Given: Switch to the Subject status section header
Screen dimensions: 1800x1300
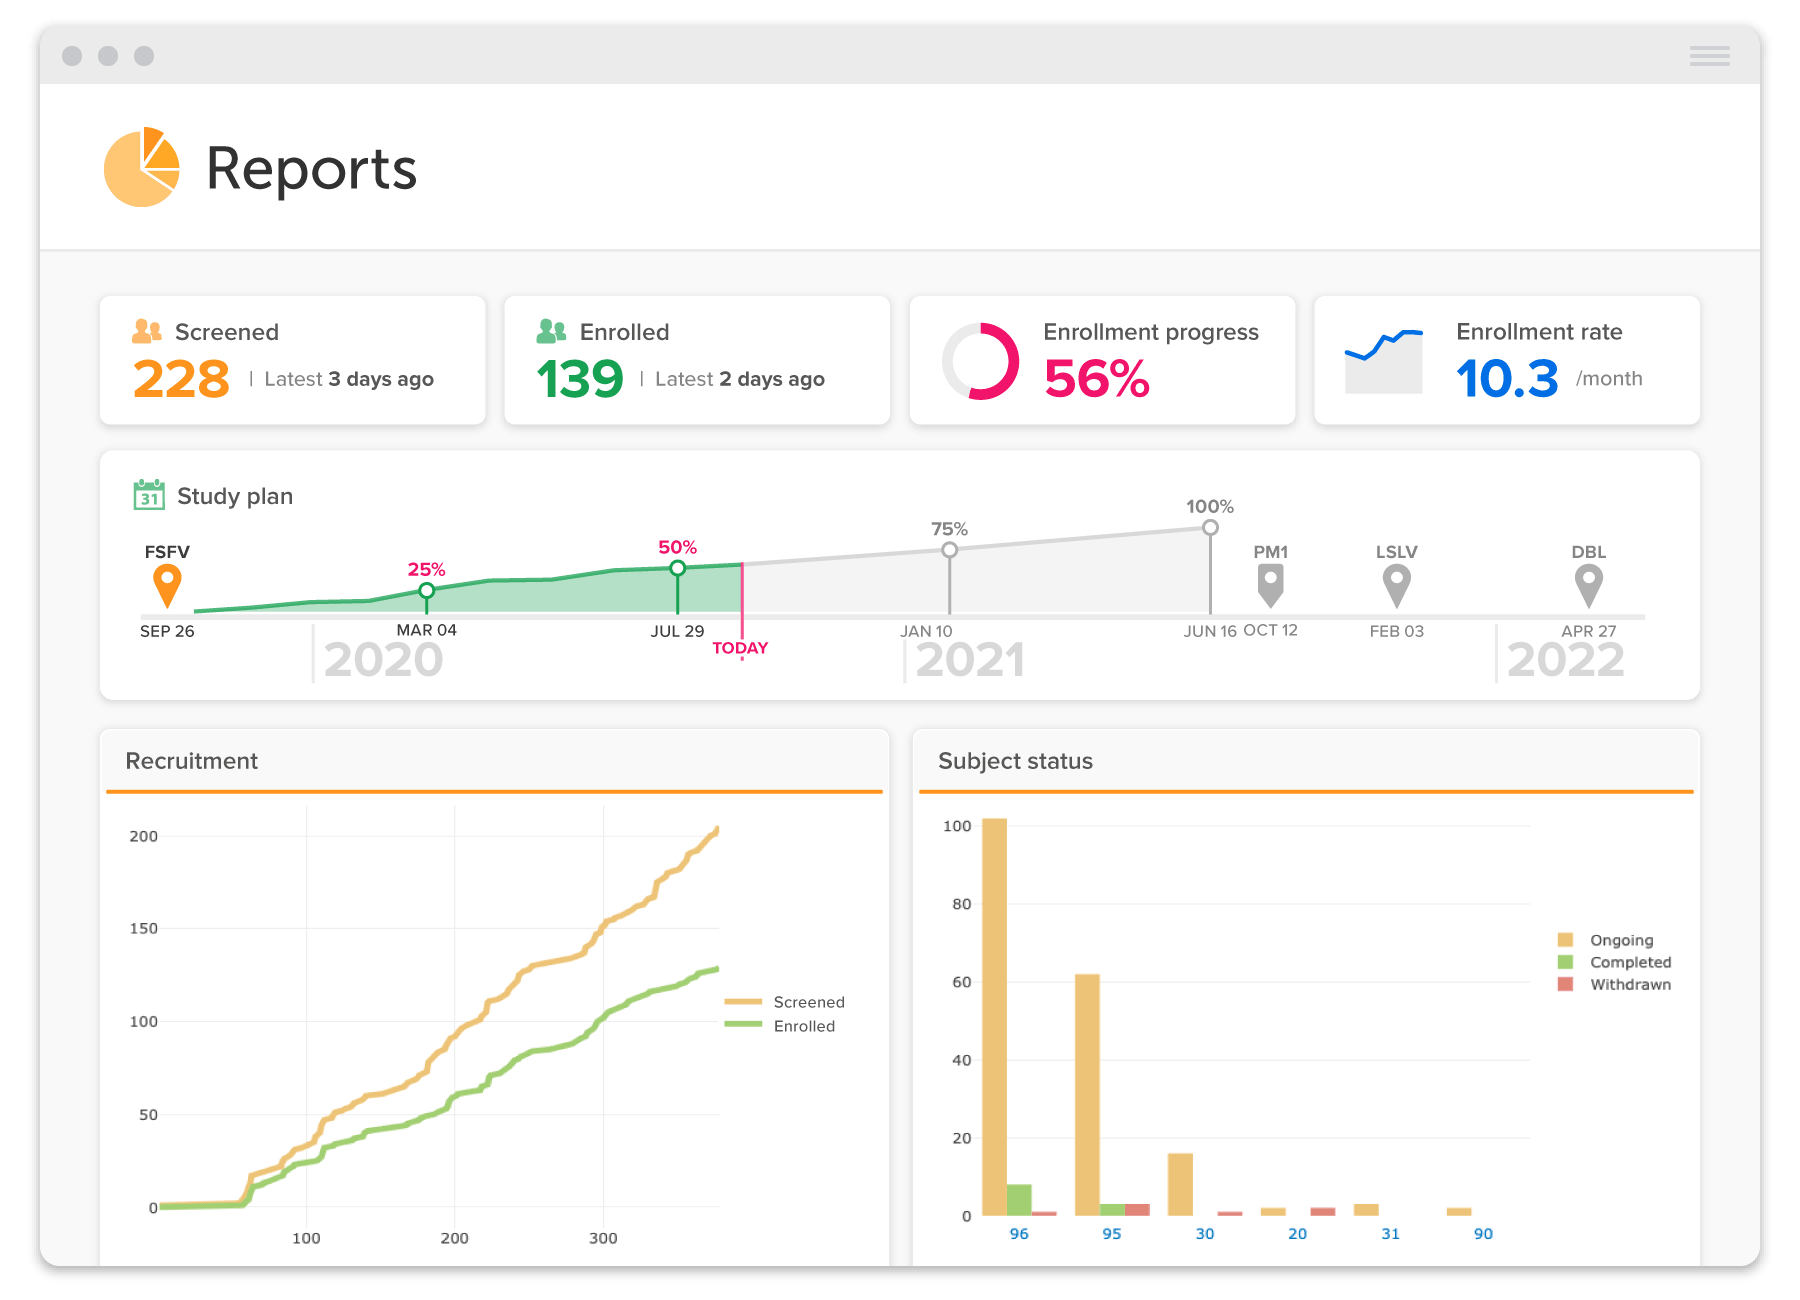Looking at the screenshot, I should 1014,761.
